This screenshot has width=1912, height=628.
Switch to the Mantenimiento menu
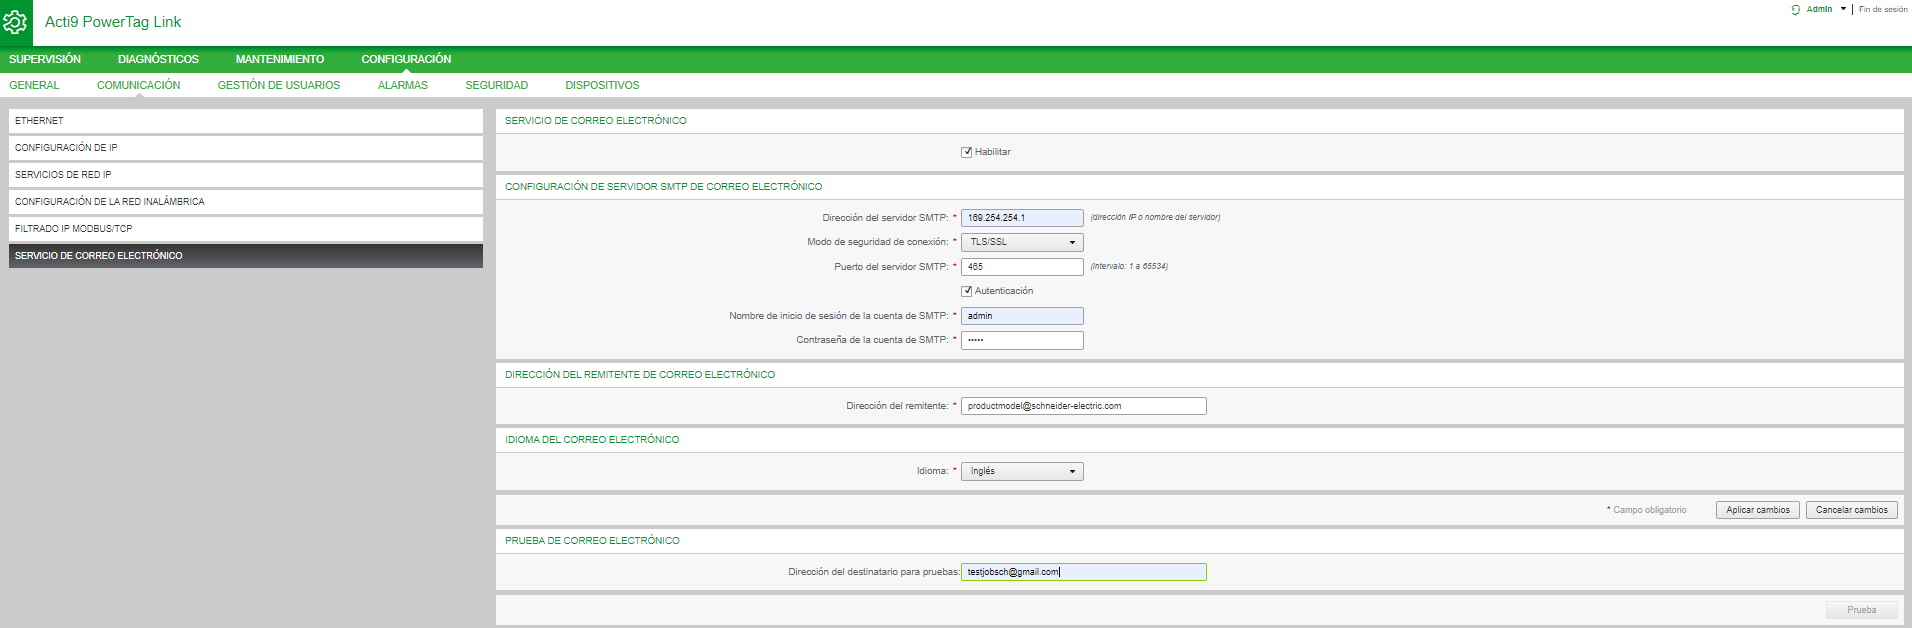(280, 60)
